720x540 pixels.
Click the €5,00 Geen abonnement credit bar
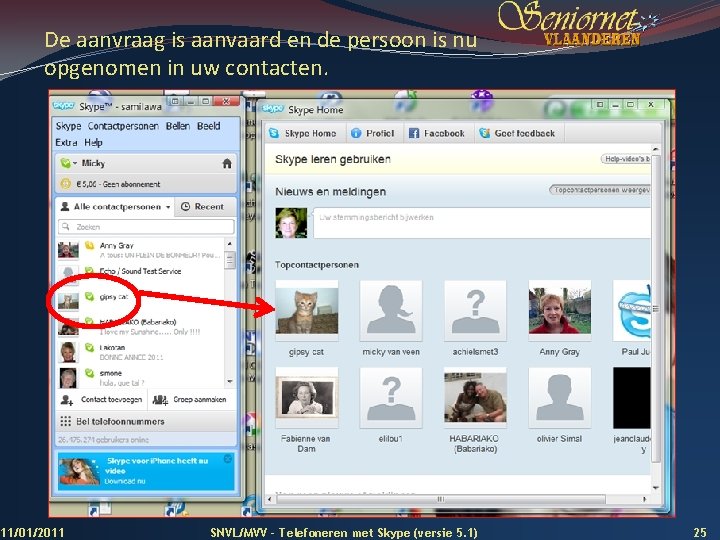[x=146, y=184]
